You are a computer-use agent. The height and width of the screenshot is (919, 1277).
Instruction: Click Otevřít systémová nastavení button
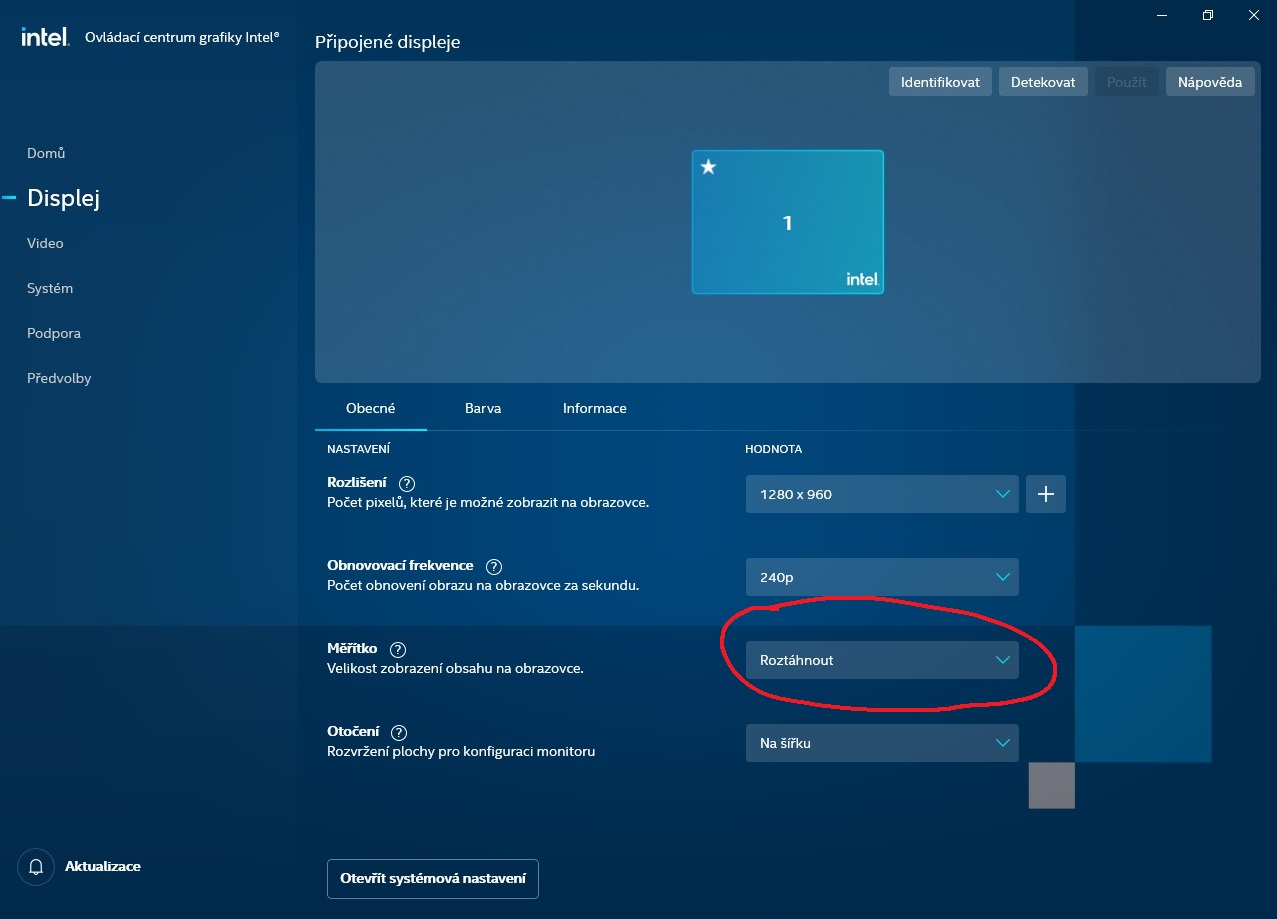pos(433,879)
